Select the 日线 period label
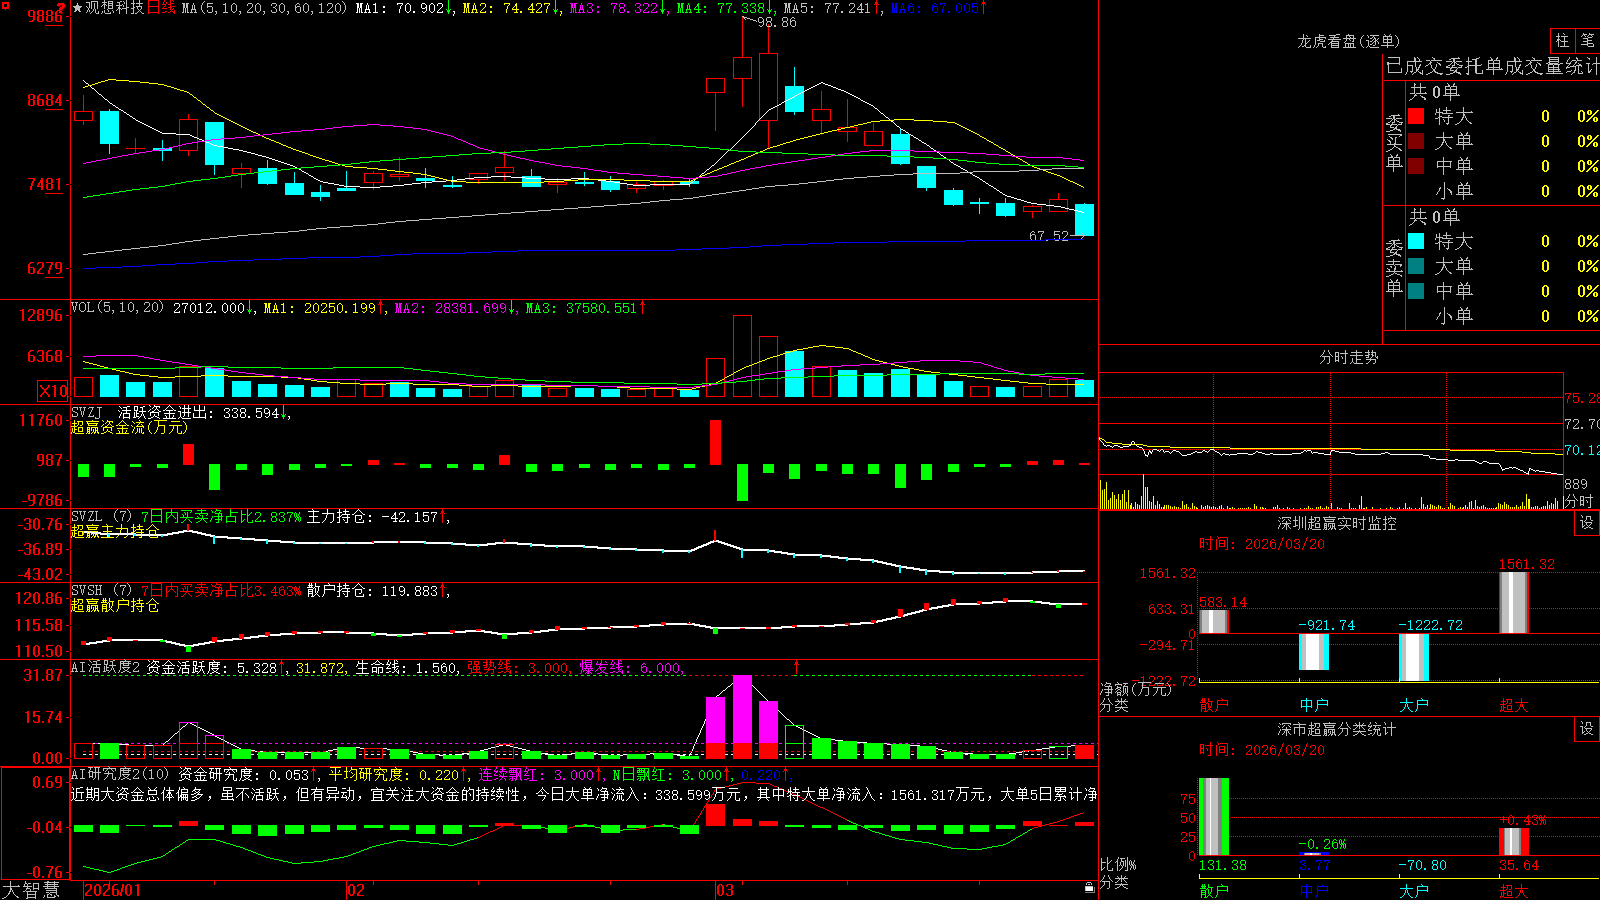This screenshot has width=1600, height=900. coord(161,8)
